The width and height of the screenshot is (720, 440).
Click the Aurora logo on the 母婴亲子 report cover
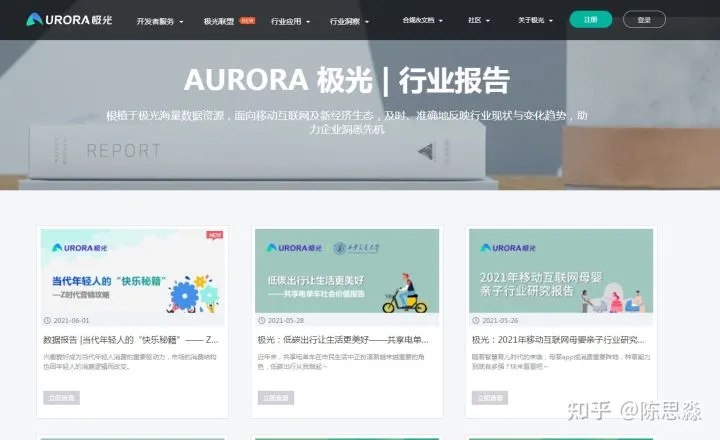(x=508, y=248)
